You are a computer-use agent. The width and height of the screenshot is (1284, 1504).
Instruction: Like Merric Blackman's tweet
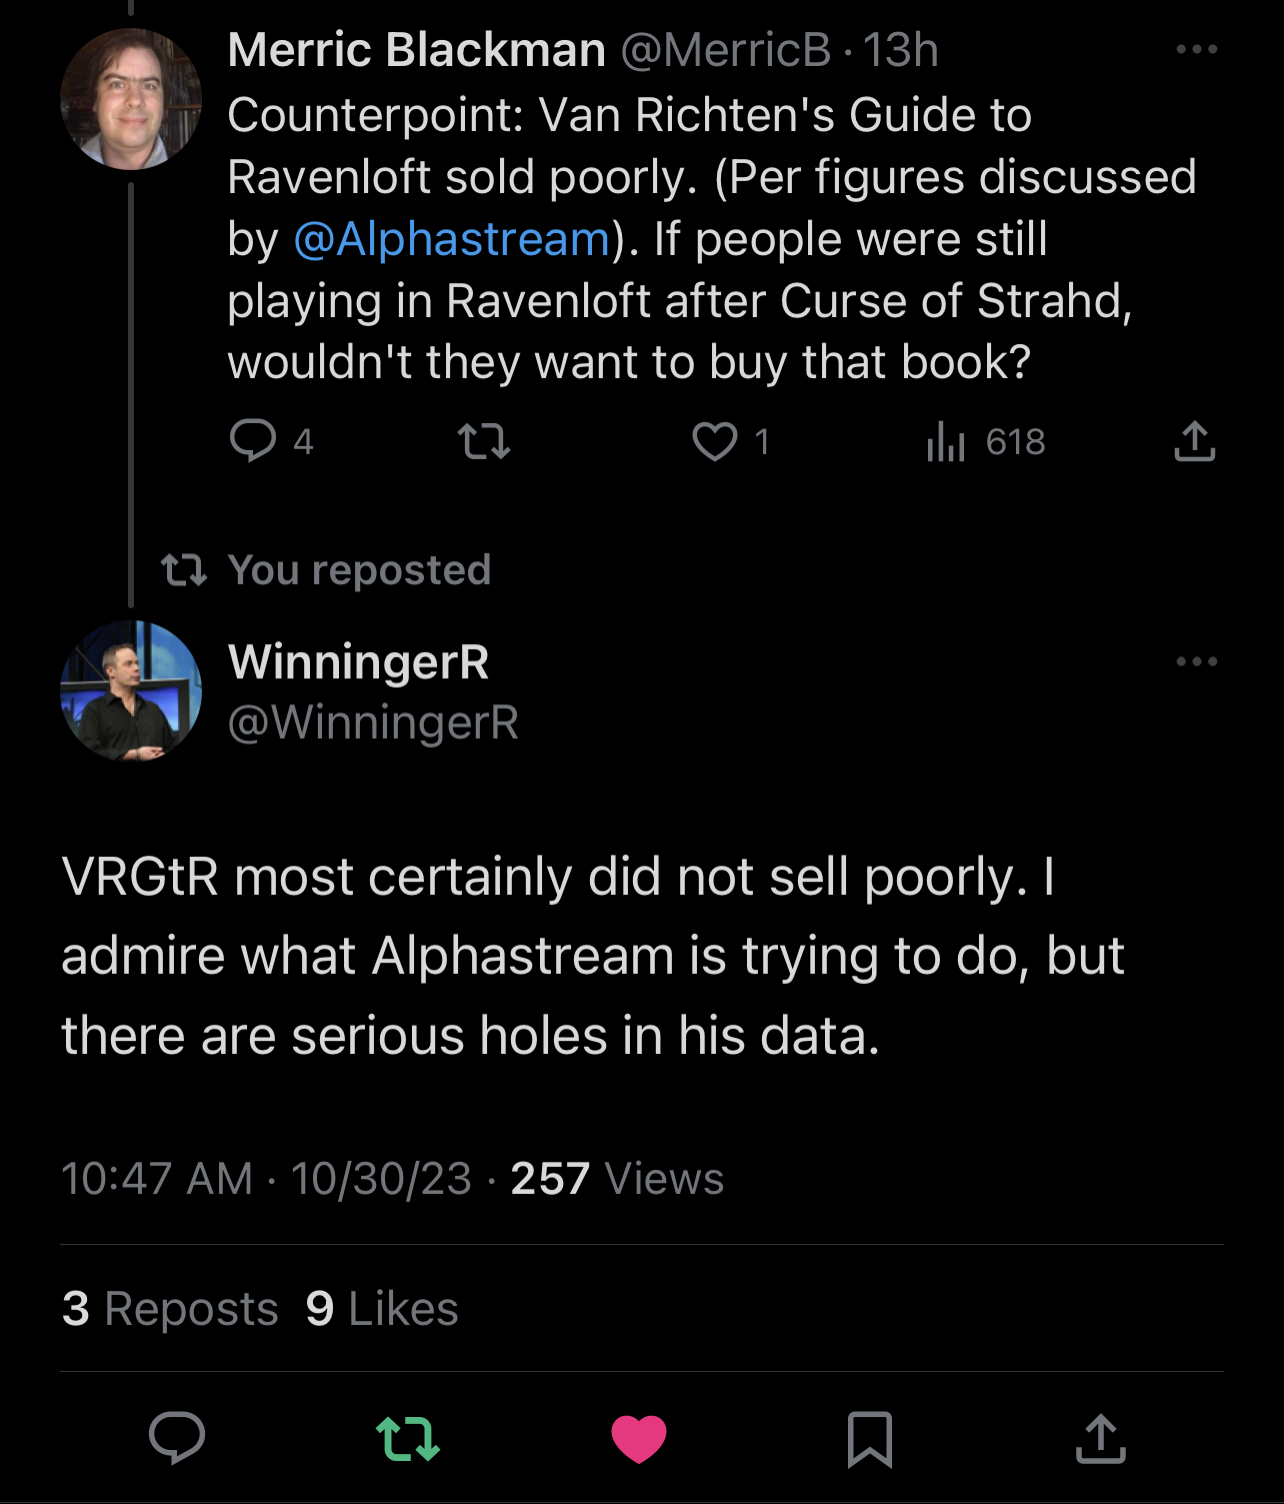point(715,440)
